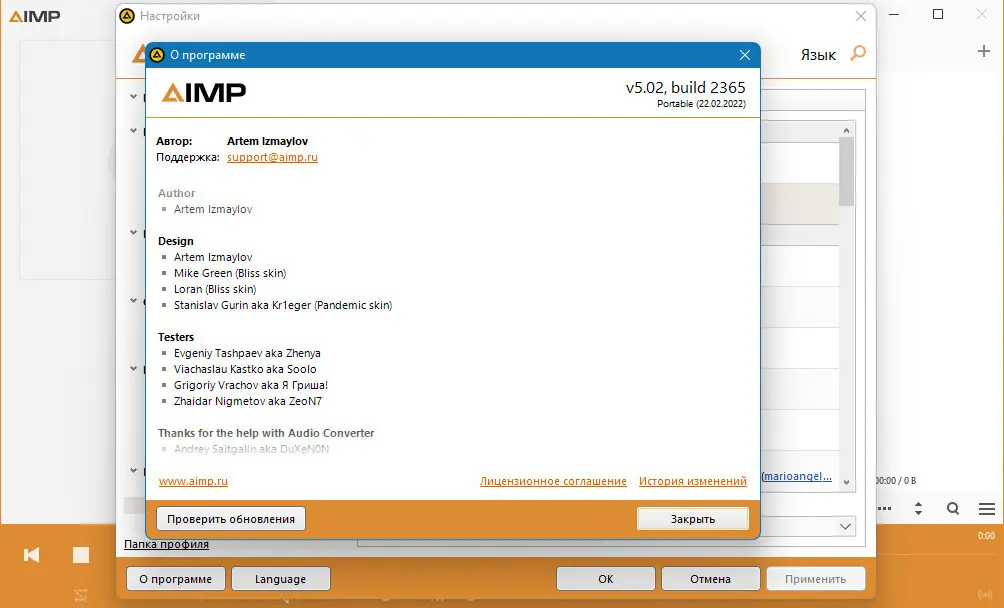
Task: Open playlist search with the magnifier icon
Action: tap(955, 508)
